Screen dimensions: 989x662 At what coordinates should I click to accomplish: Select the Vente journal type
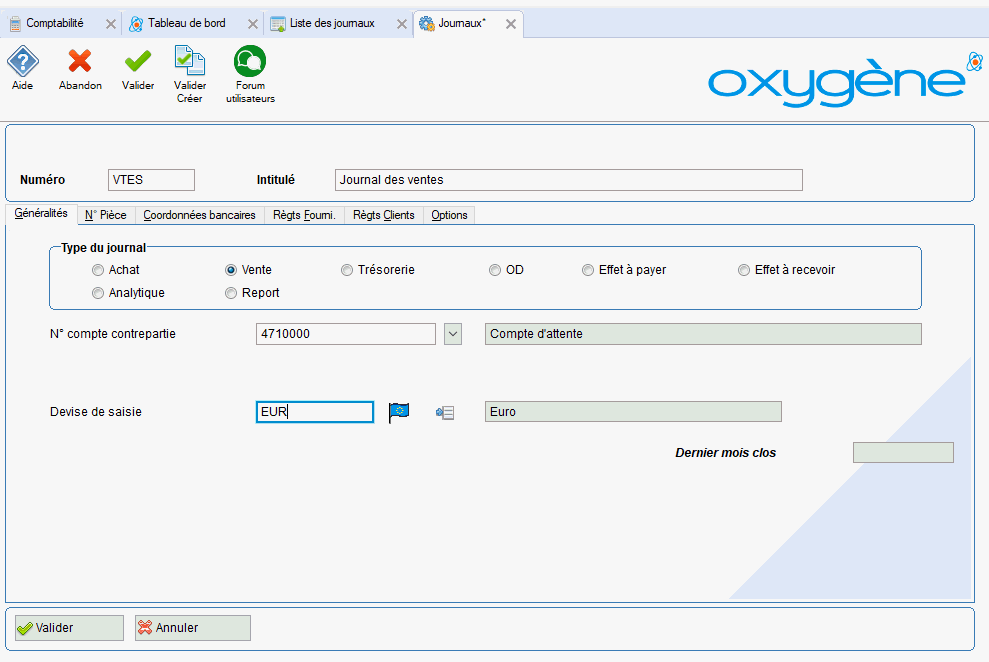231,270
